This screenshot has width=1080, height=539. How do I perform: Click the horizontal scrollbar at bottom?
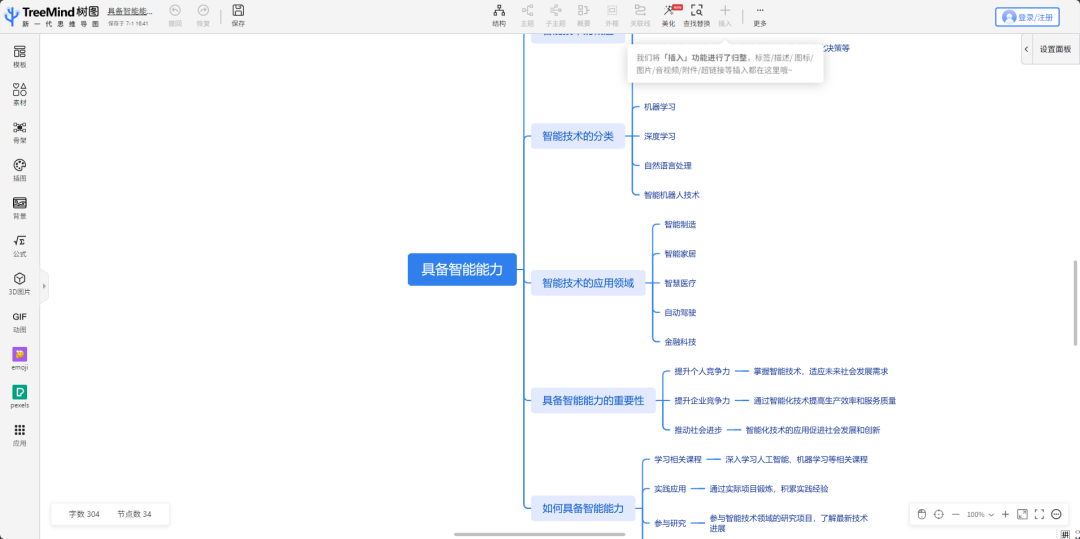[539, 534]
